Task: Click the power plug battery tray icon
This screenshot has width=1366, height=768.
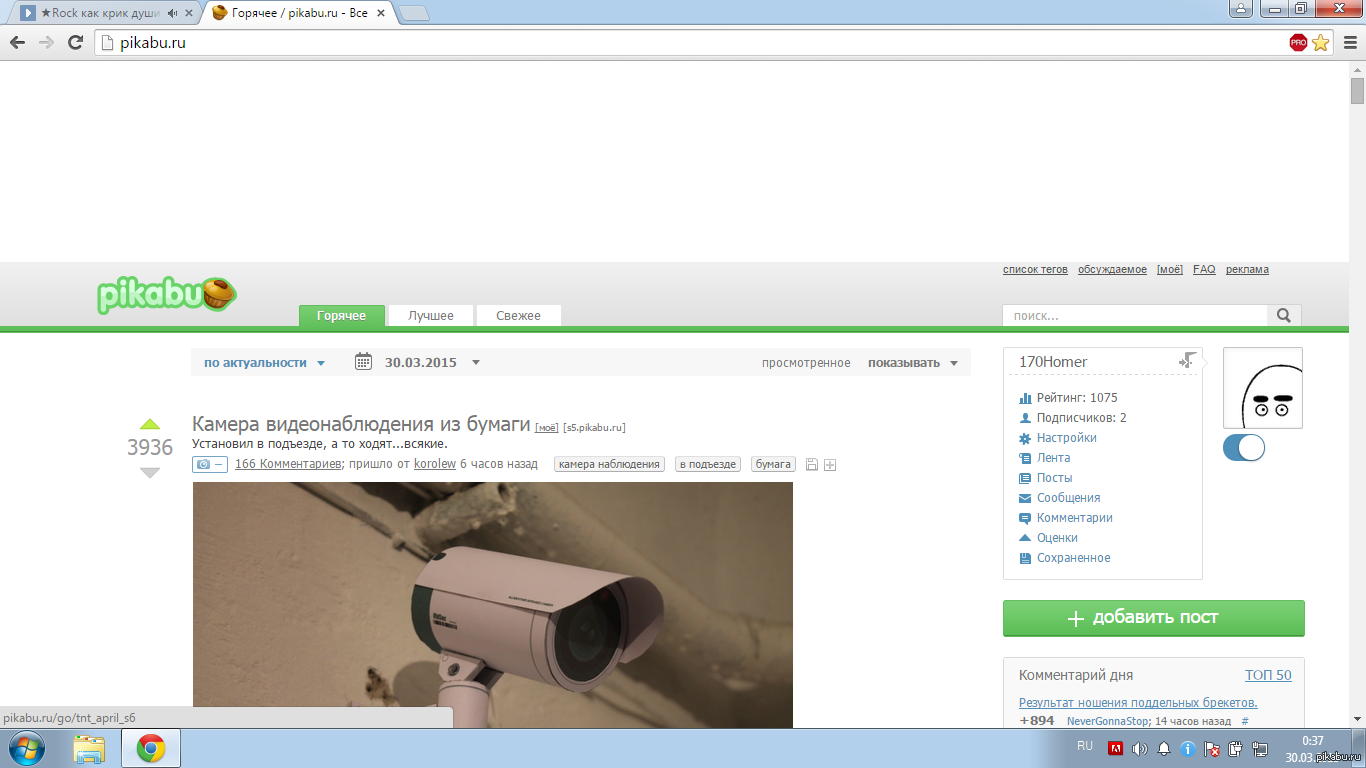Action: (1236, 748)
